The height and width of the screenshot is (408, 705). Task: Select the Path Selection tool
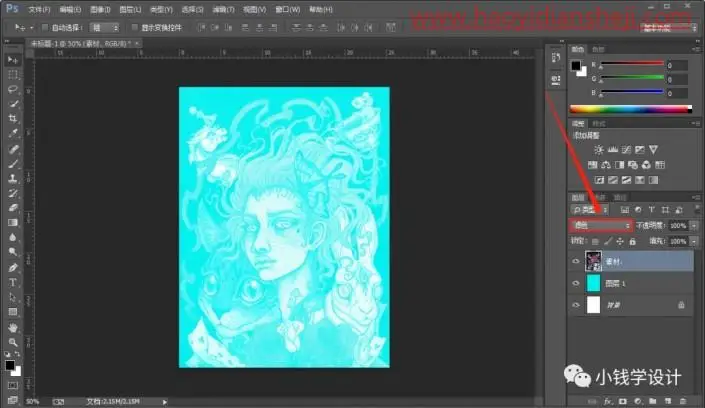13,297
